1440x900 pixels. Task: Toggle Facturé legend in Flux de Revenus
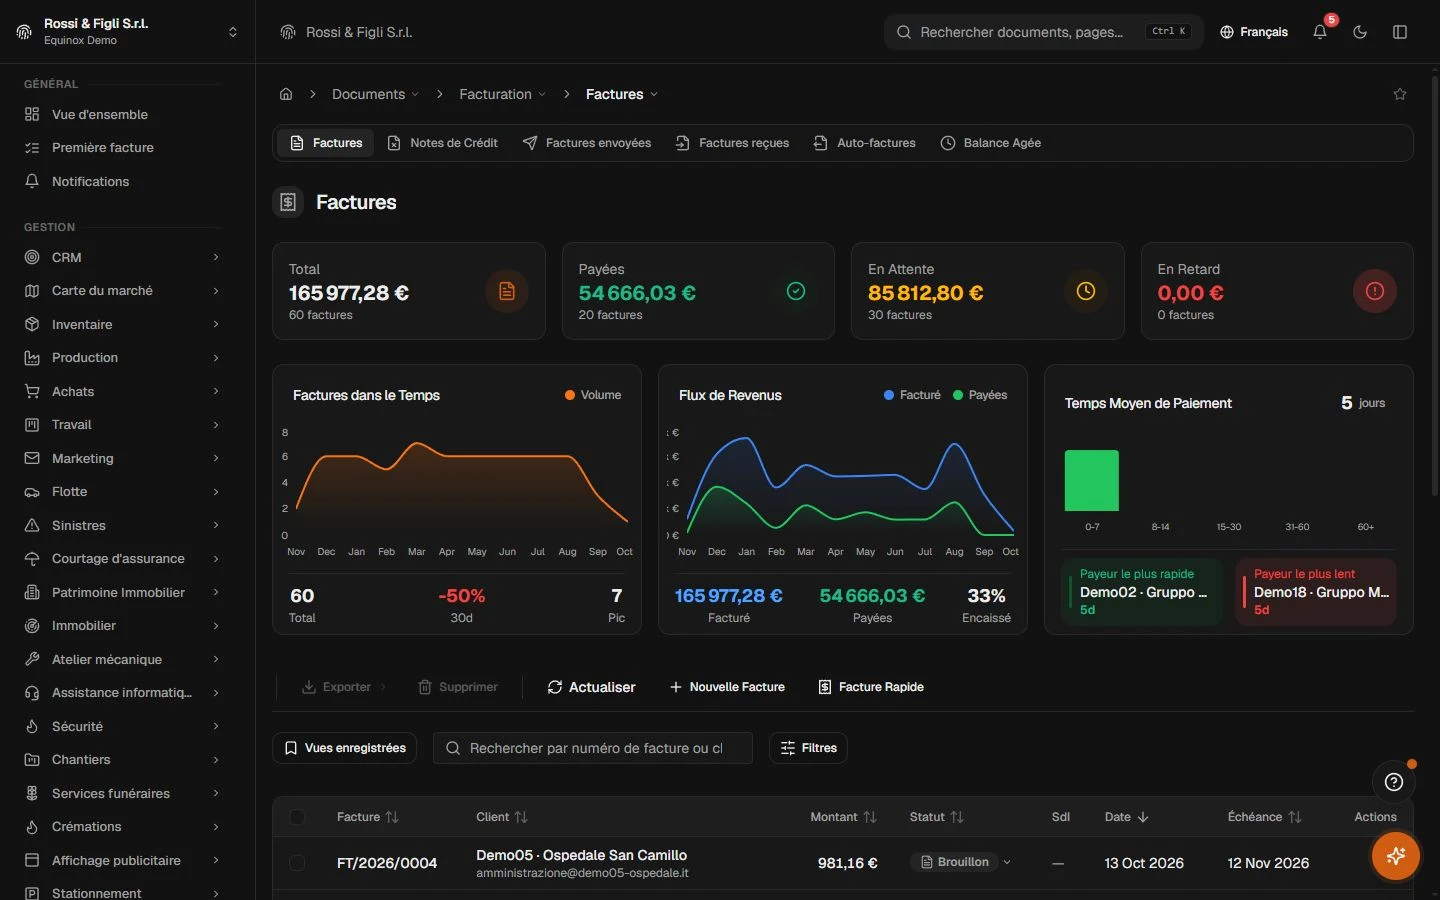912,395
